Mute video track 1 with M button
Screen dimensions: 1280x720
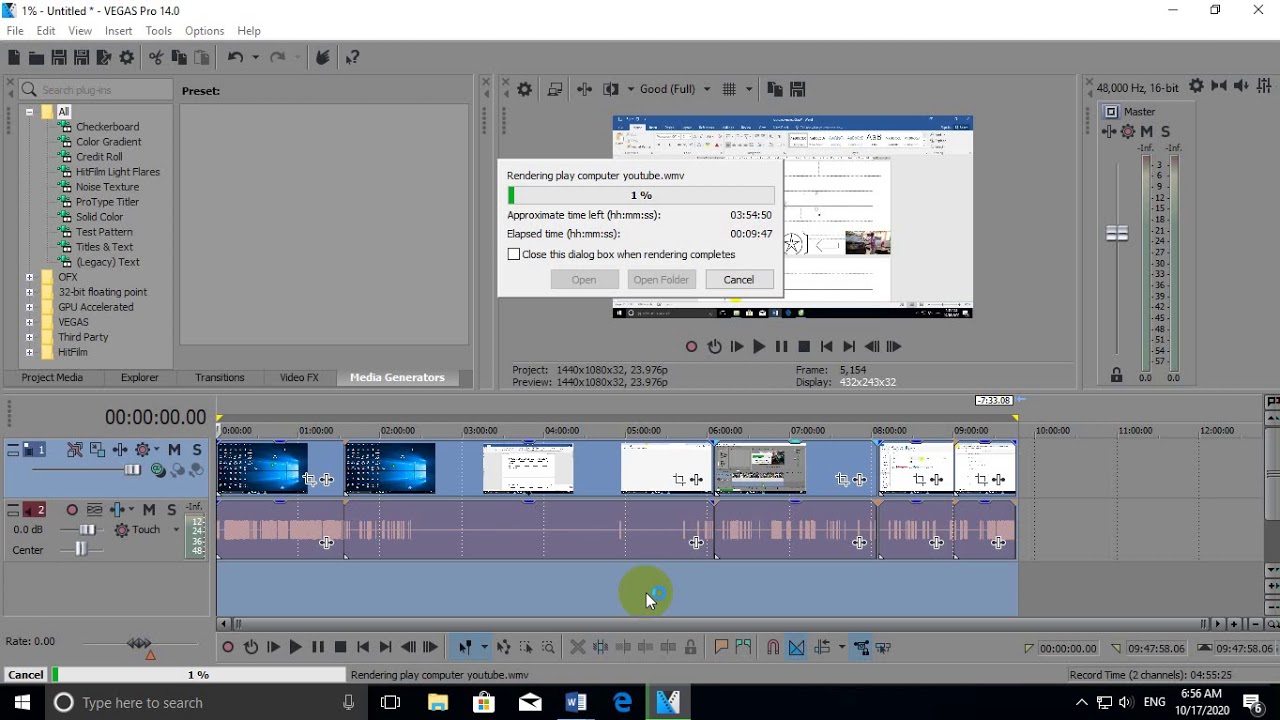(x=174, y=450)
